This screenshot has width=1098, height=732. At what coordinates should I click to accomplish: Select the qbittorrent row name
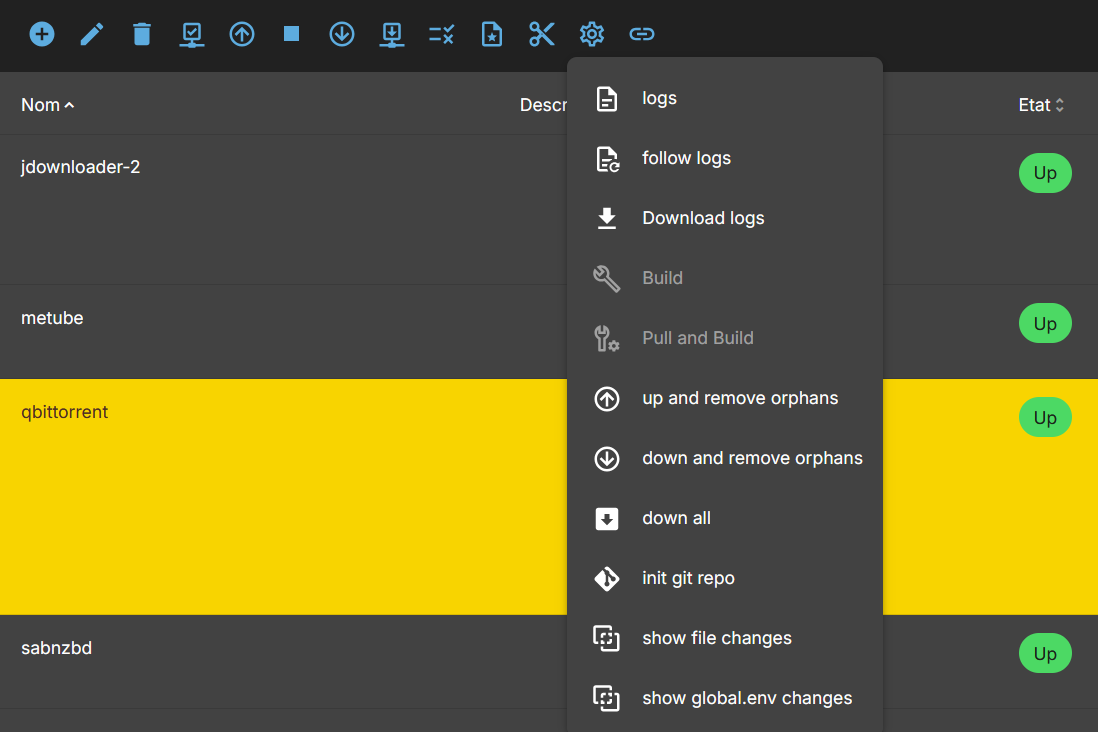(x=64, y=412)
